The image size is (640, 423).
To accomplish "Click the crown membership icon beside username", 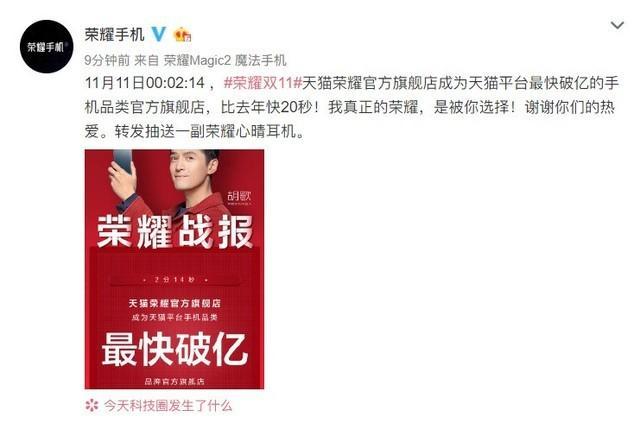I will 182,35.
